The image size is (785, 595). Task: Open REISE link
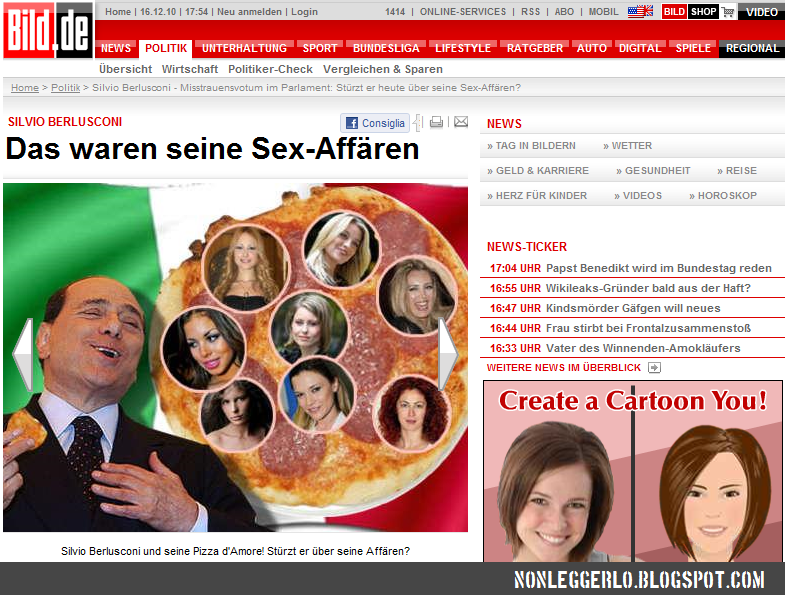pos(737,171)
